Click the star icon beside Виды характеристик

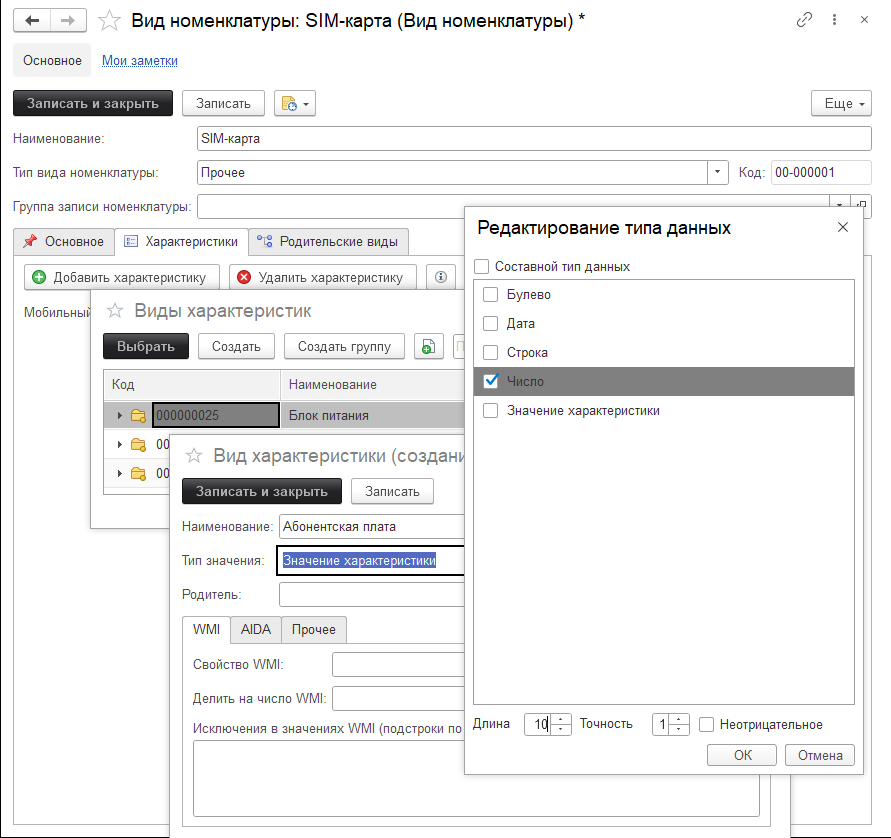pos(116,311)
